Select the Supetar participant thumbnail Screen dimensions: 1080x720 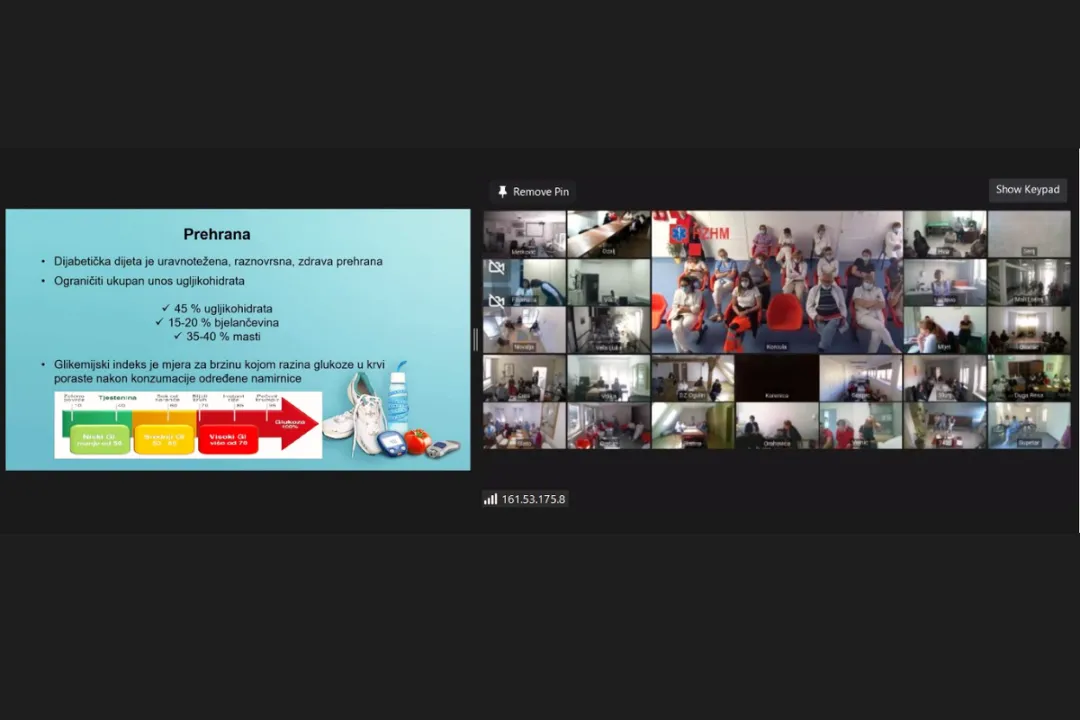click(1028, 425)
